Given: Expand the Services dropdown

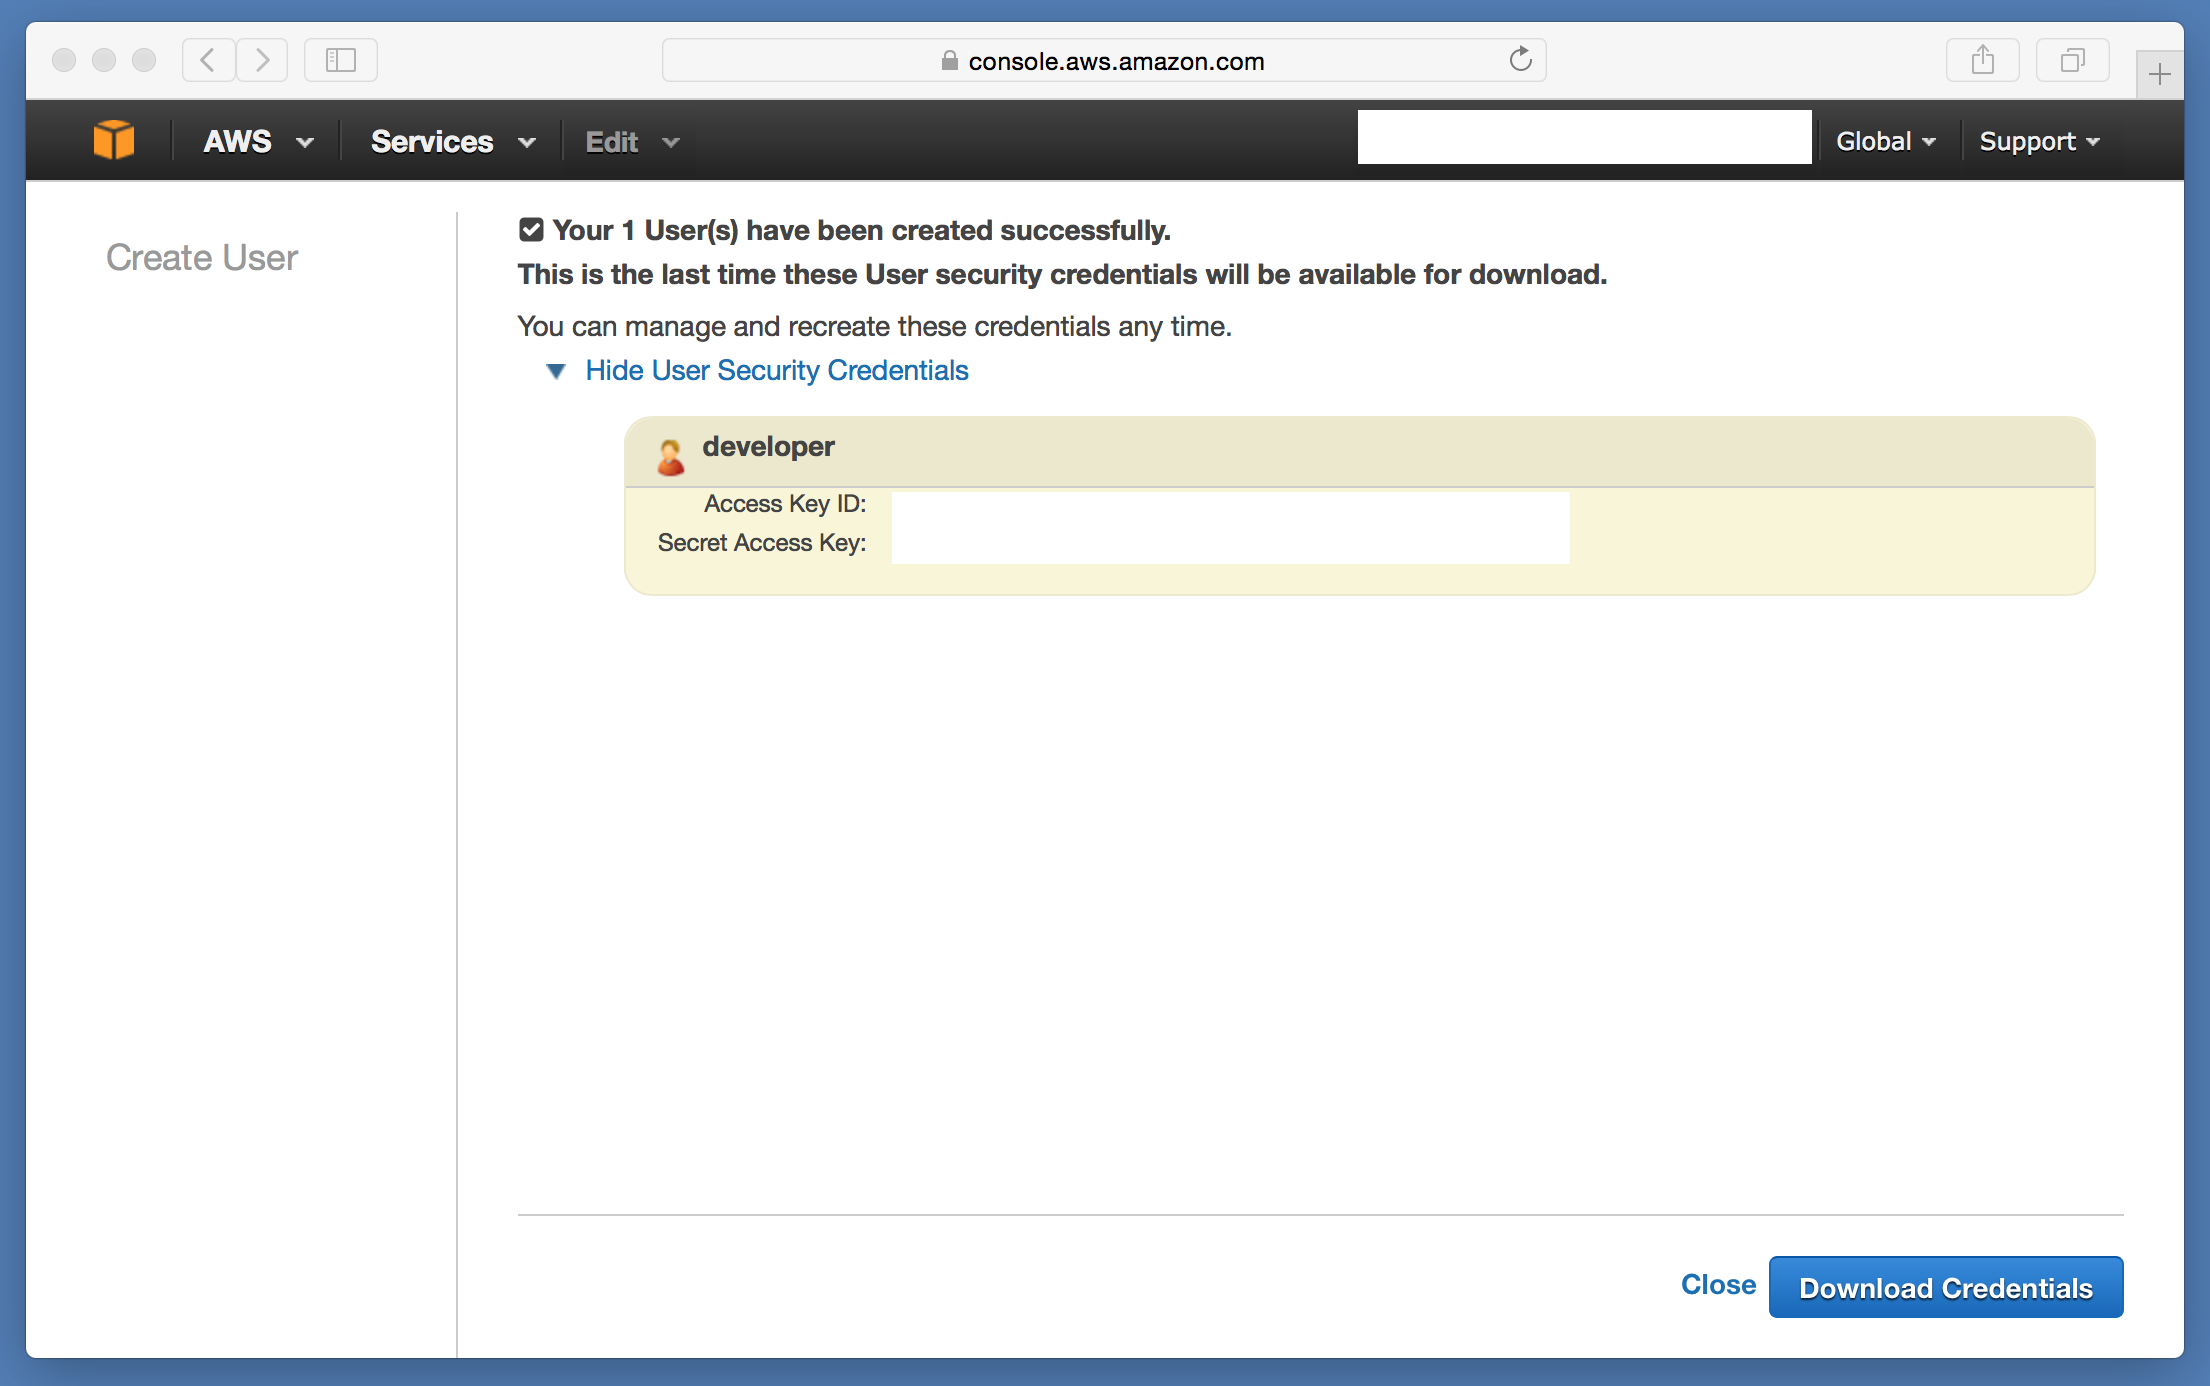Looking at the screenshot, I should click(x=452, y=141).
